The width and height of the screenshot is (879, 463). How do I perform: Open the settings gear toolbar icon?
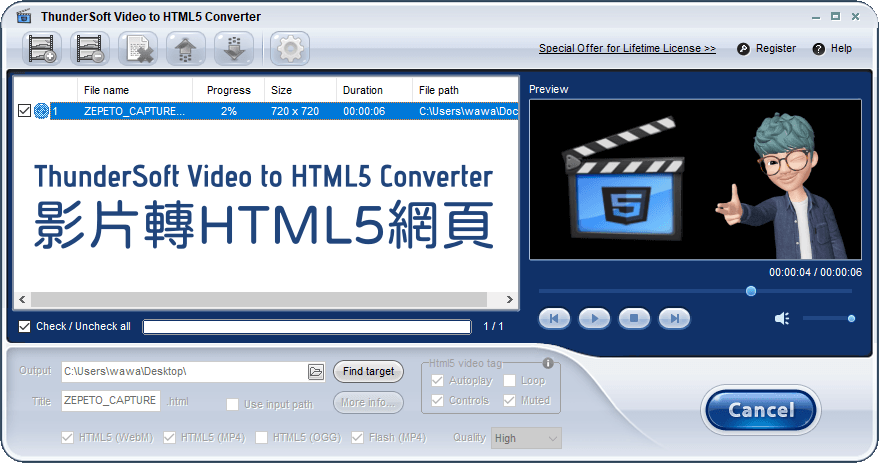coord(290,49)
